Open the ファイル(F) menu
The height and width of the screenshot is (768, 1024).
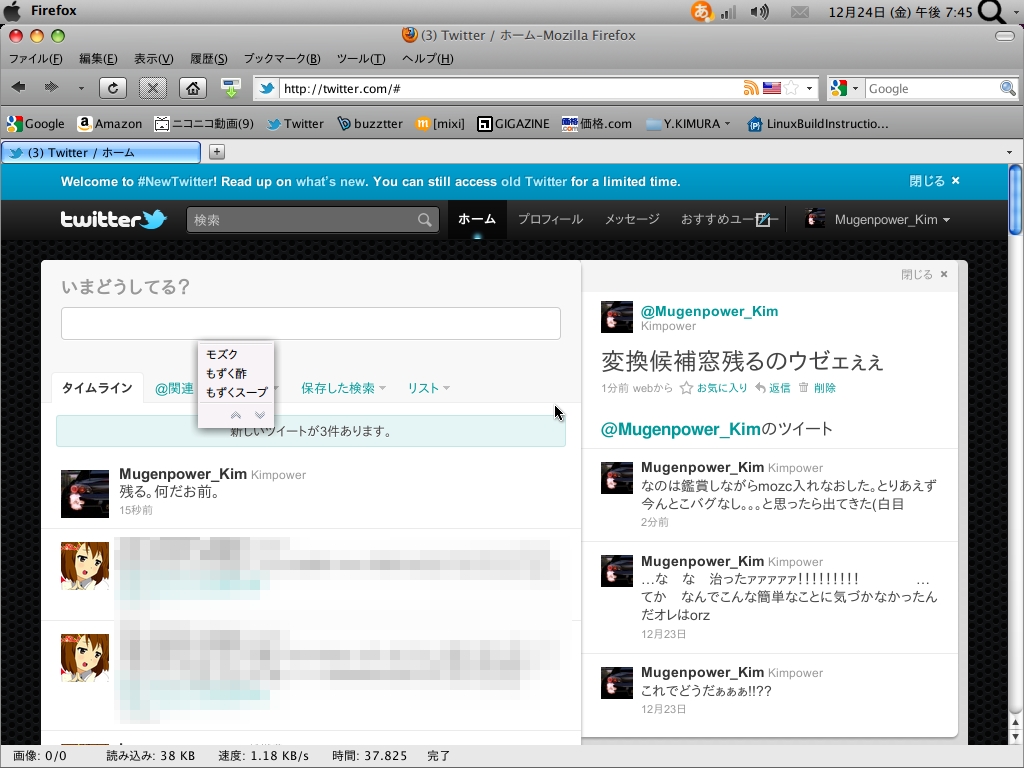coord(35,59)
